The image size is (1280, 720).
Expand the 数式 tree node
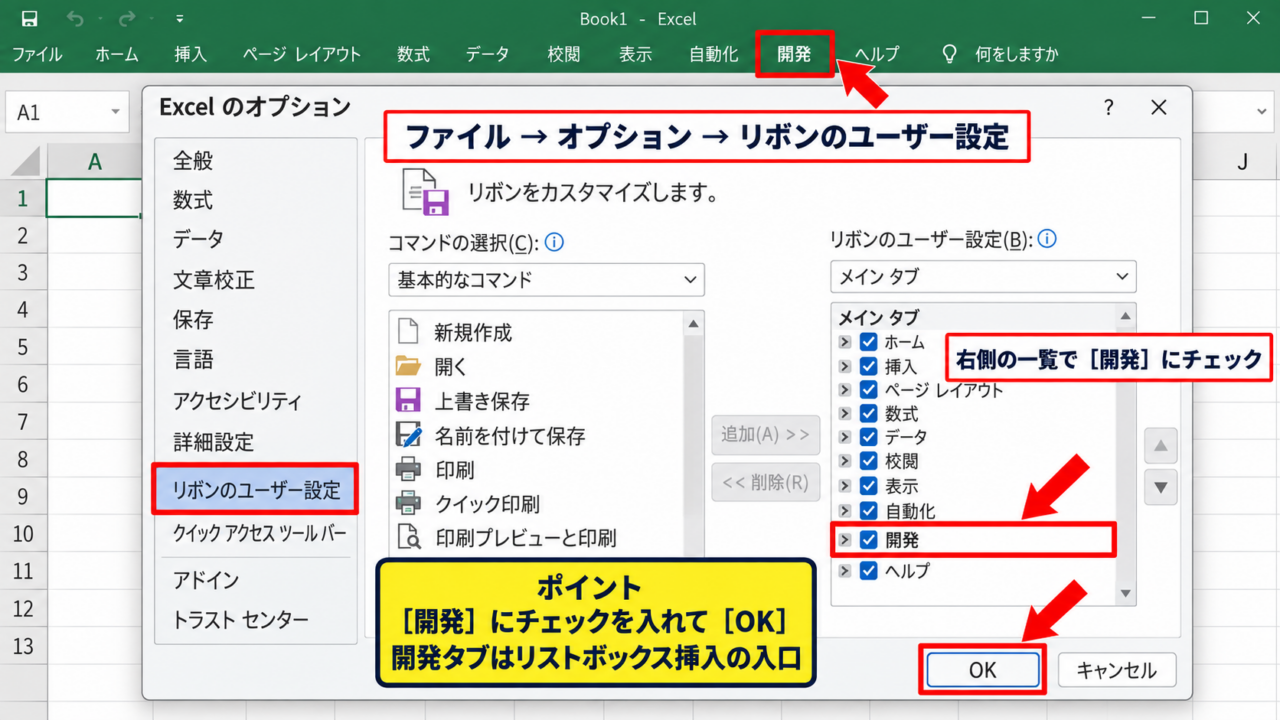845,413
